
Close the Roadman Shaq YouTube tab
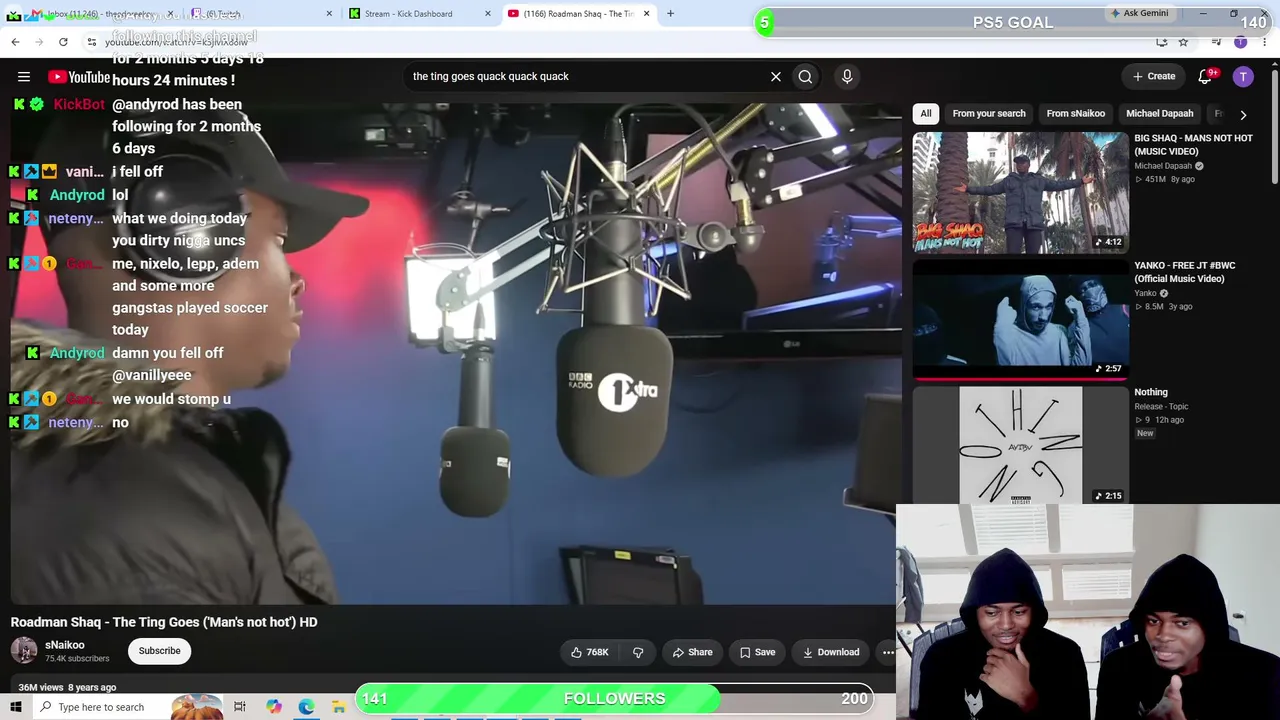pyautogui.click(x=646, y=14)
